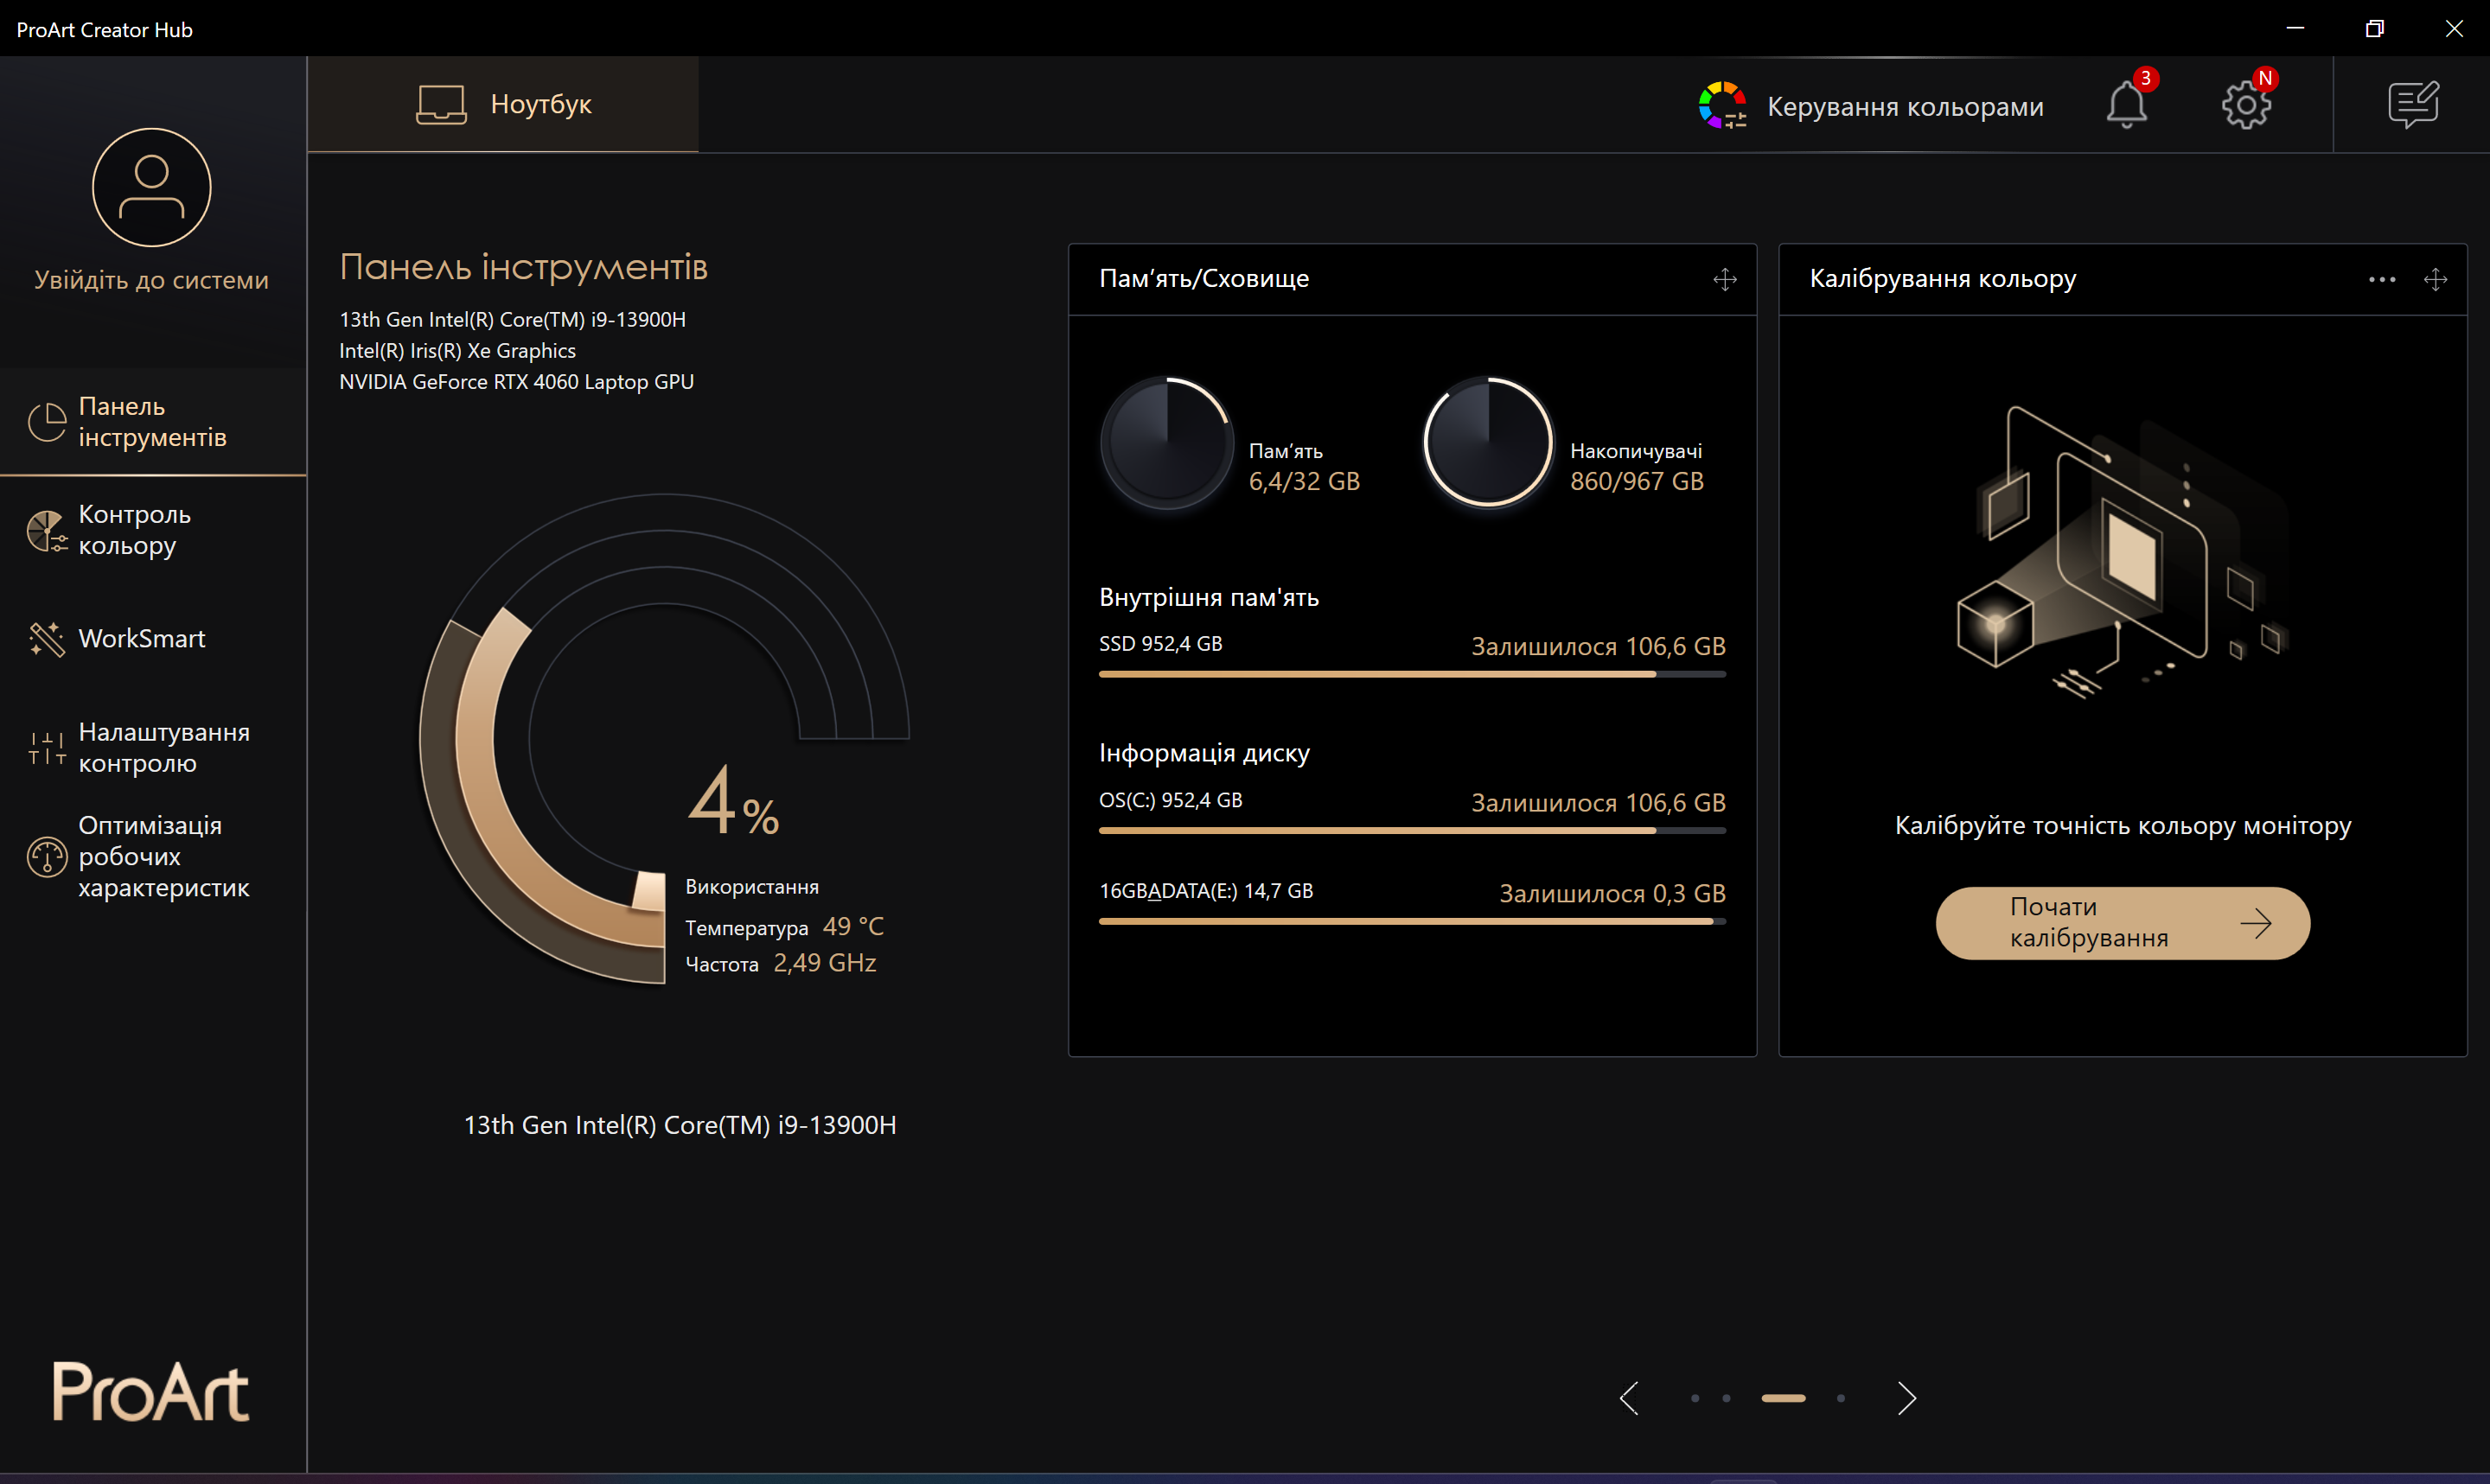Go to next widget page arrow
The image size is (2490, 1484).
point(1906,1398)
